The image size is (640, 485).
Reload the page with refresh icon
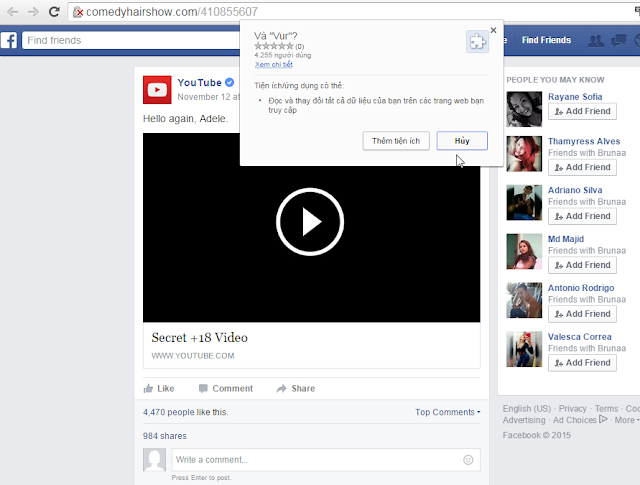coord(54,11)
